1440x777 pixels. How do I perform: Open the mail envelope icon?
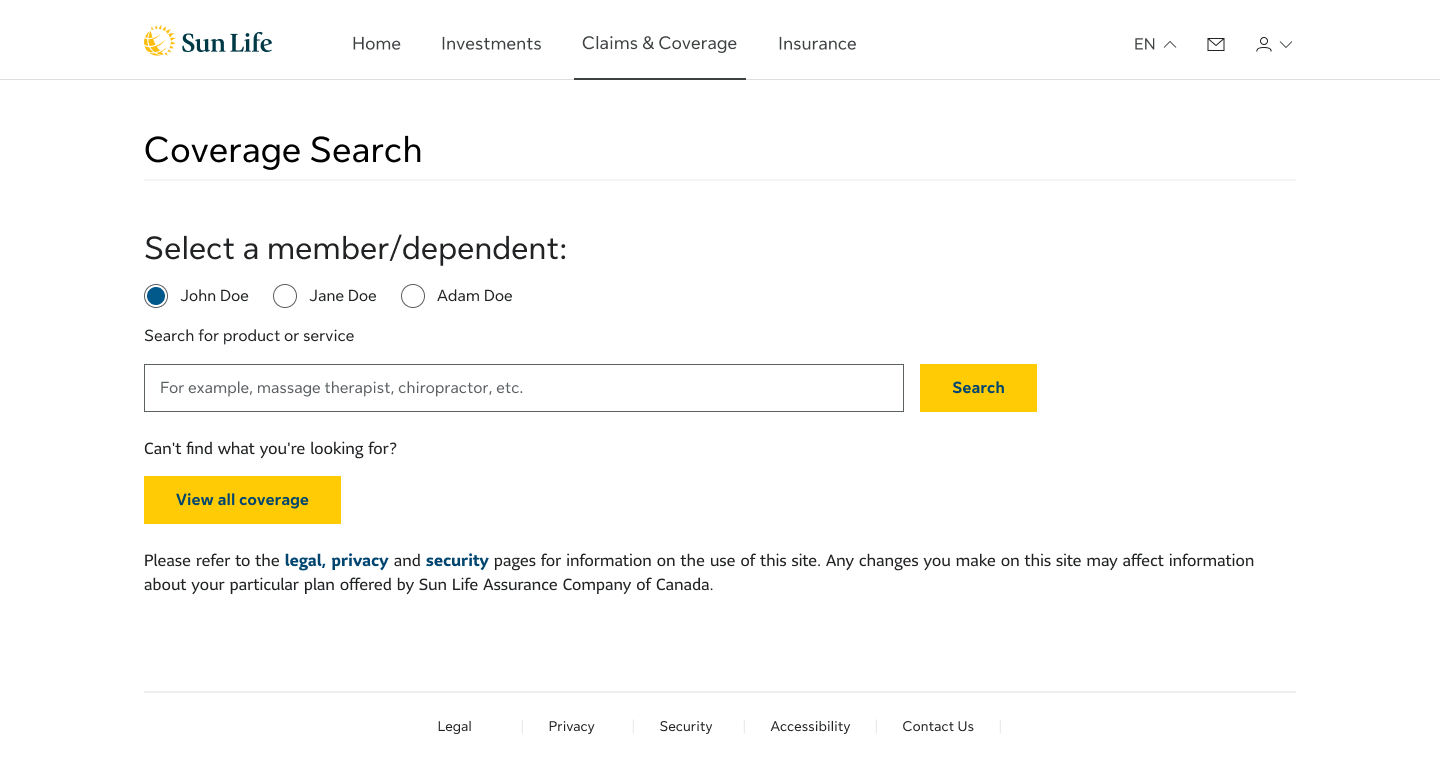[1216, 44]
